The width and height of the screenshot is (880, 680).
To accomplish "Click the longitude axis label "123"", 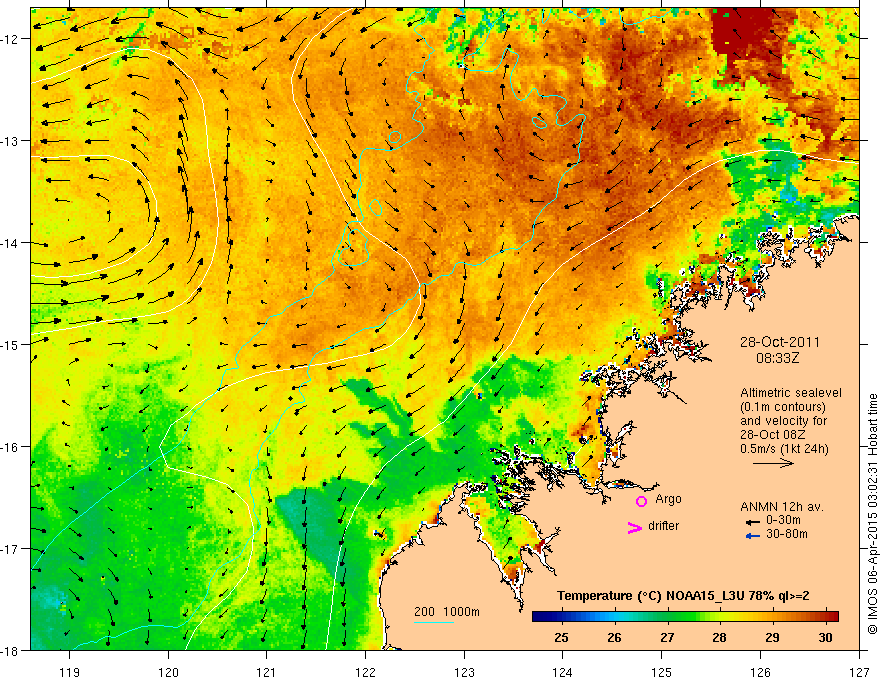I will [x=464, y=672].
